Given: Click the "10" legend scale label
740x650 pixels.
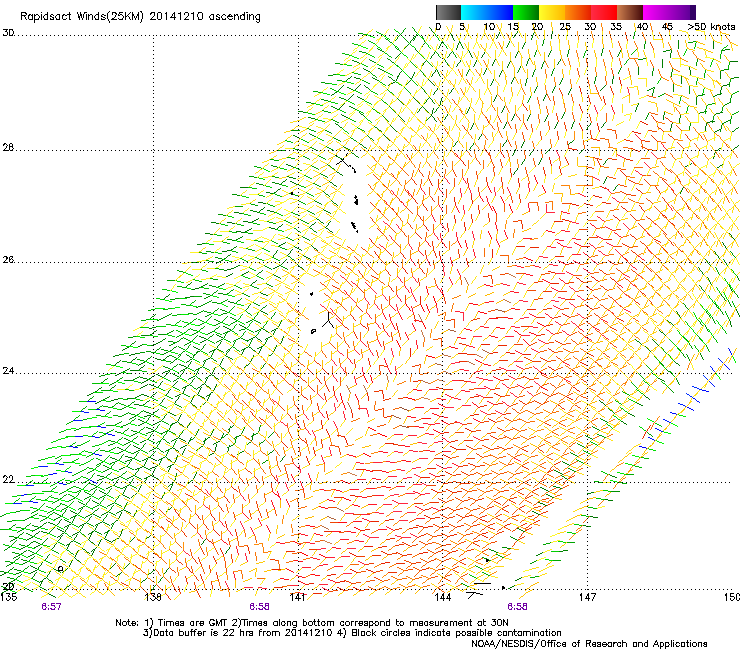Looking at the screenshot, I should coord(489,26).
